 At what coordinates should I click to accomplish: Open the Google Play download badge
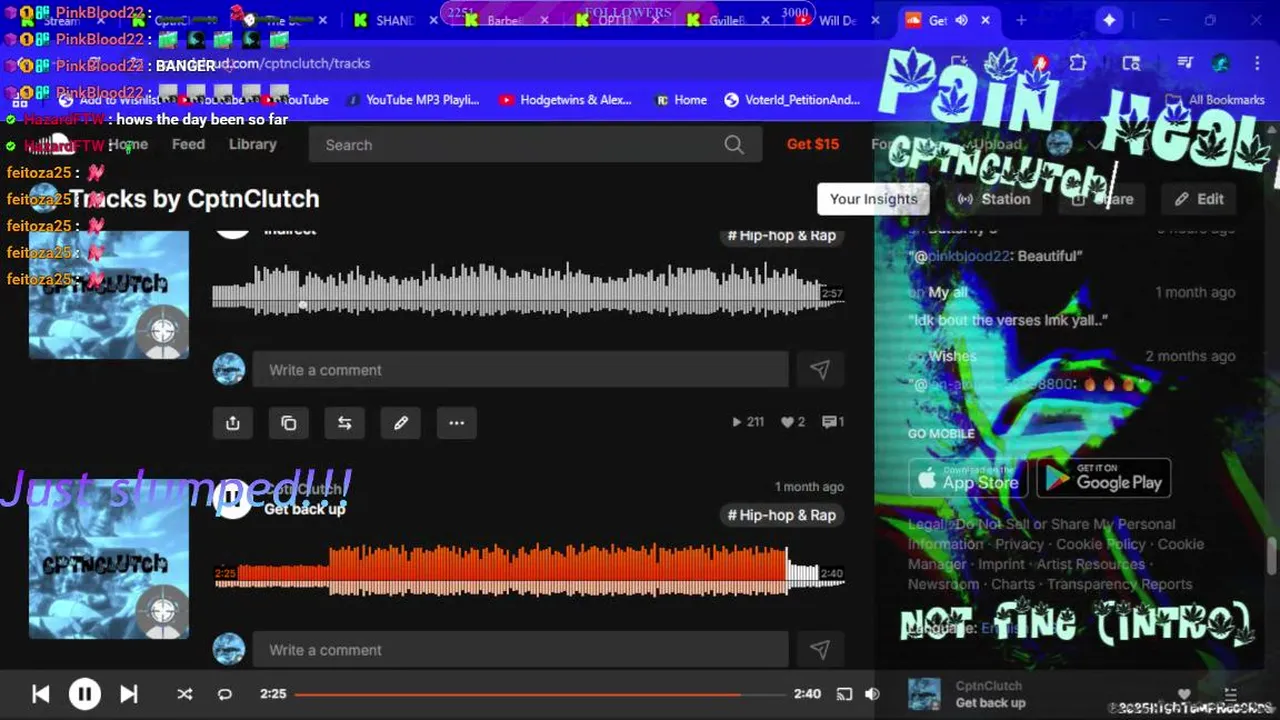pyautogui.click(x=1103, y=478)
